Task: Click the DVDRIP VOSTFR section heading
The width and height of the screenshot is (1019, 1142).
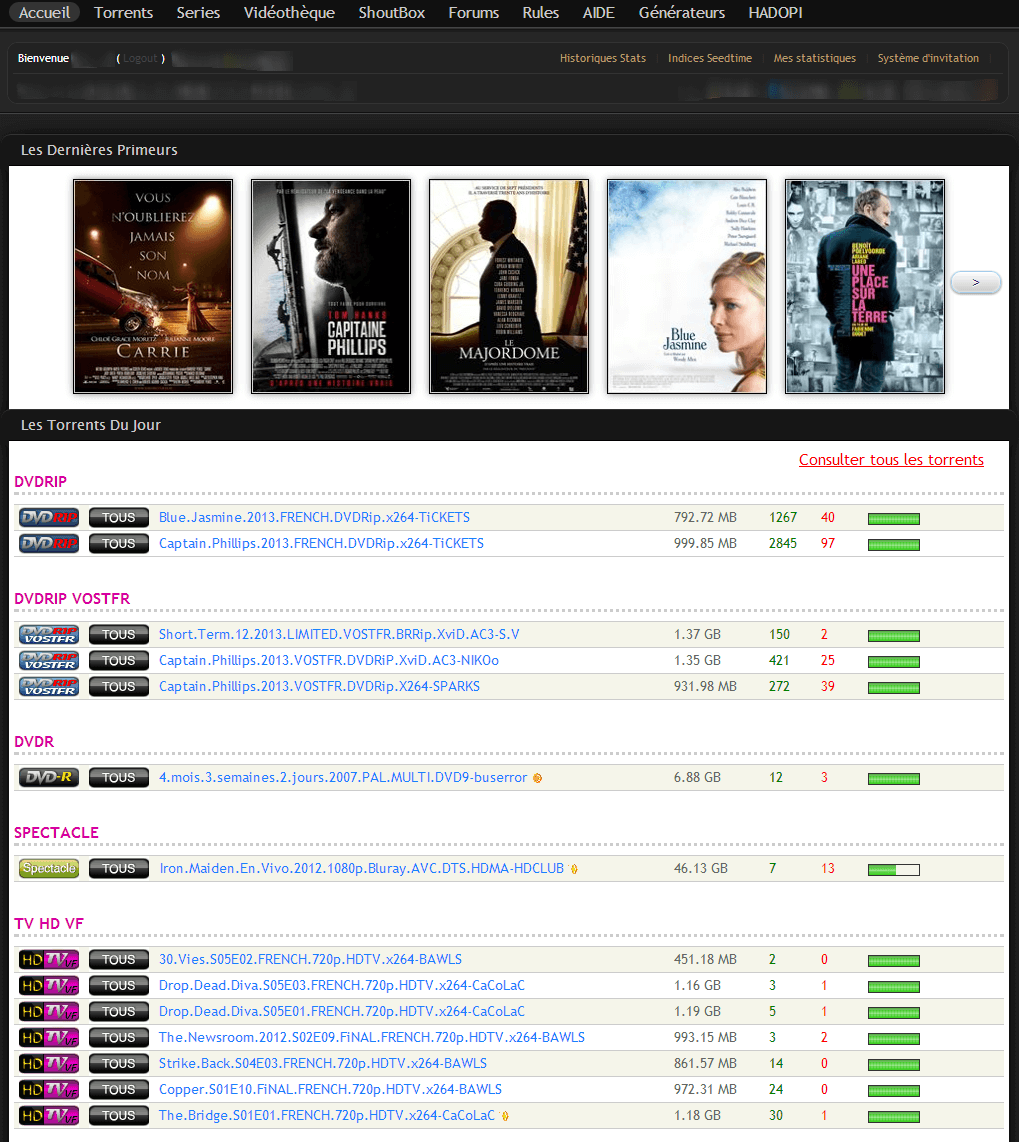Action: click(x=72, y=599)
